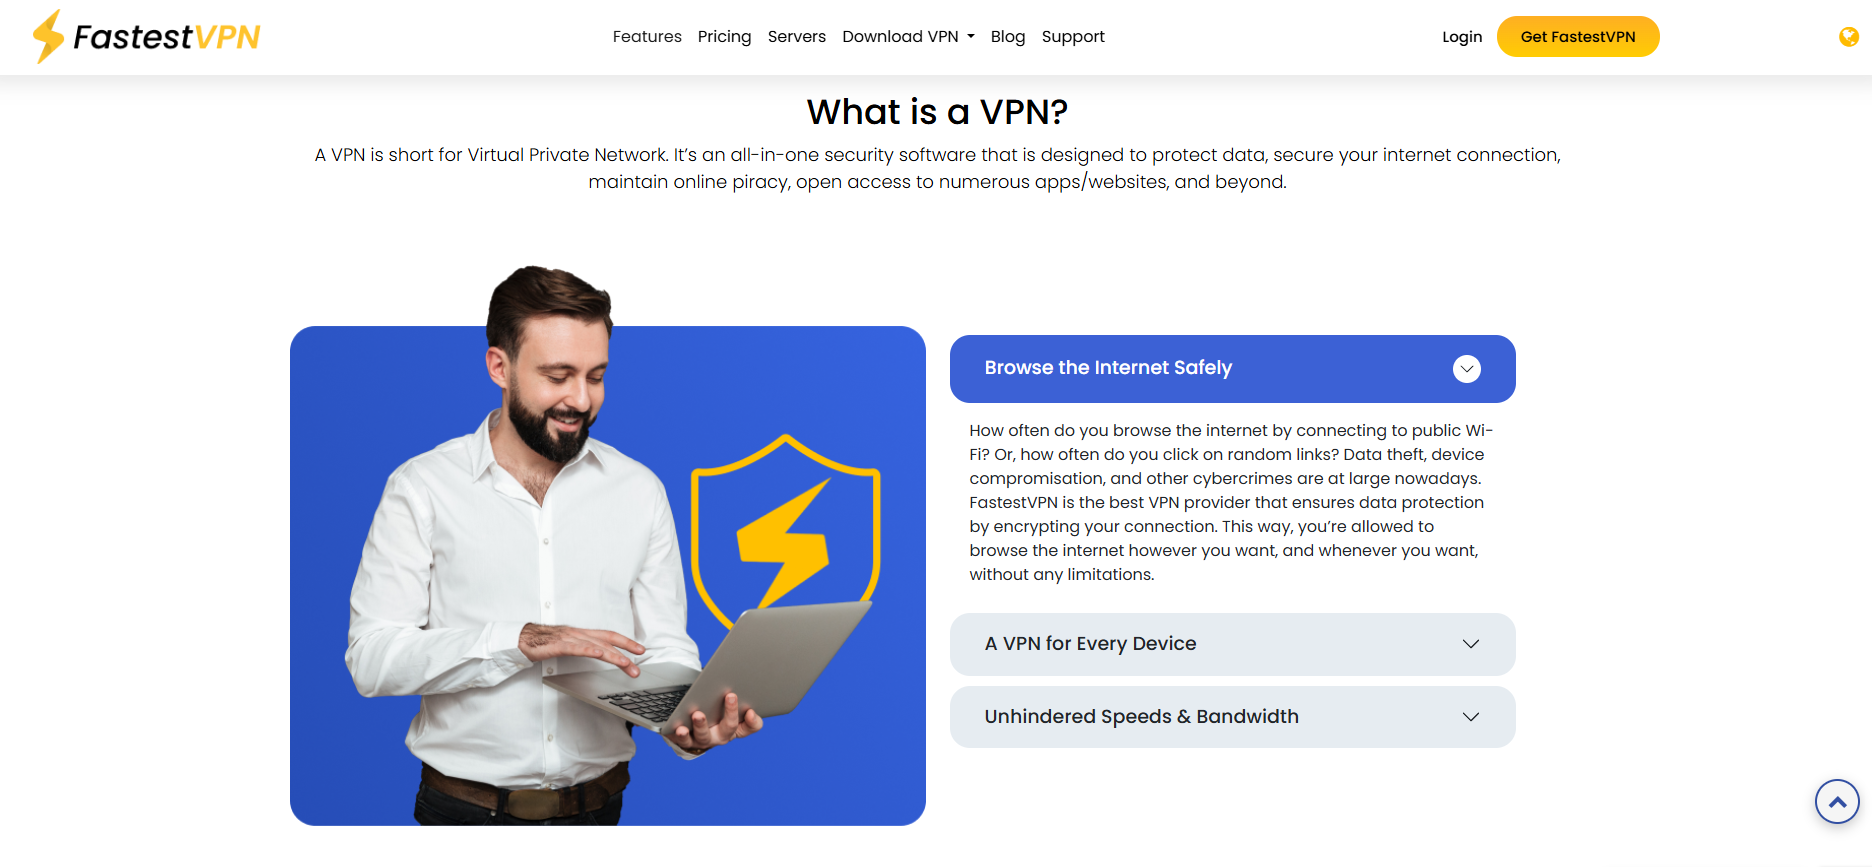Open the Download VPN dropdown menu
Viewport: 1872px width, 867px height.
tap(908, 37)
